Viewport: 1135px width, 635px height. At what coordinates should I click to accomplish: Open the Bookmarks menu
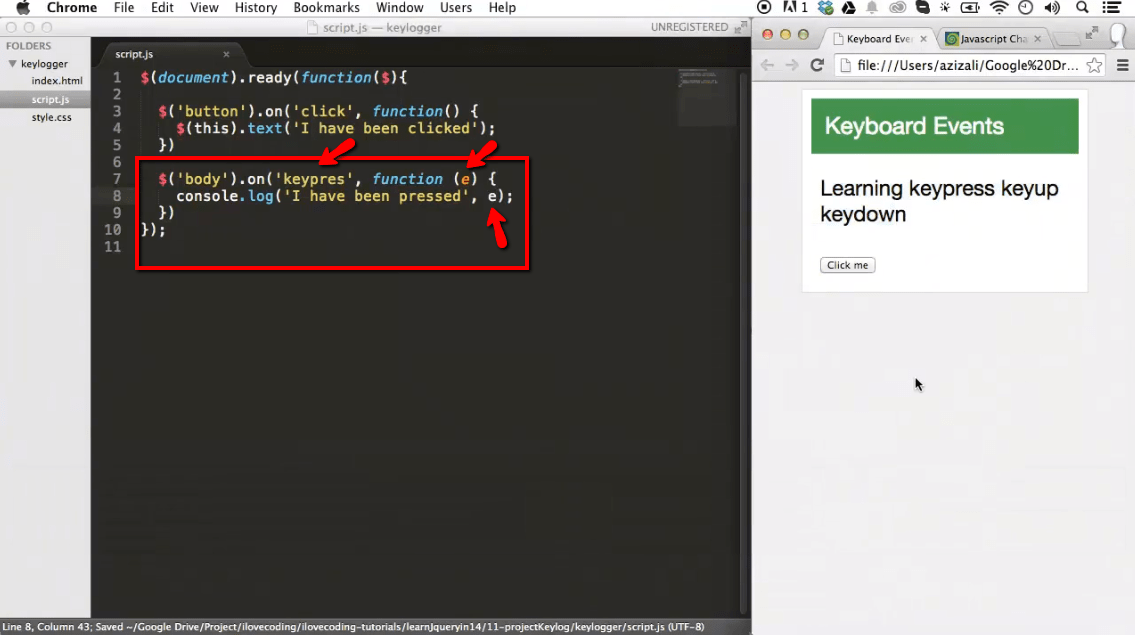pos(326,7)
